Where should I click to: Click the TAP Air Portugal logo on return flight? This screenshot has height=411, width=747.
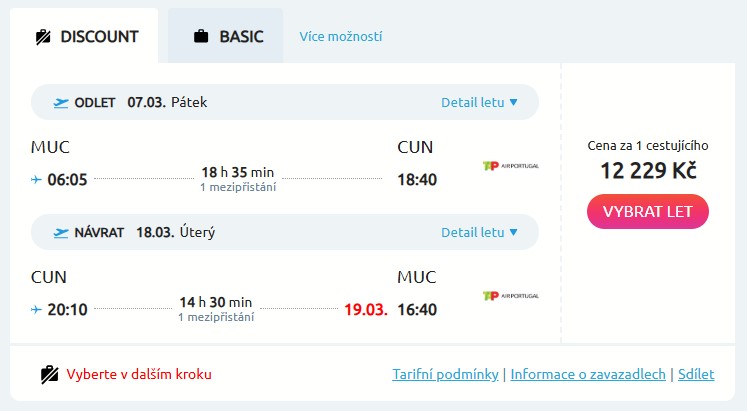pyautogui.click(x=510, y=295)
